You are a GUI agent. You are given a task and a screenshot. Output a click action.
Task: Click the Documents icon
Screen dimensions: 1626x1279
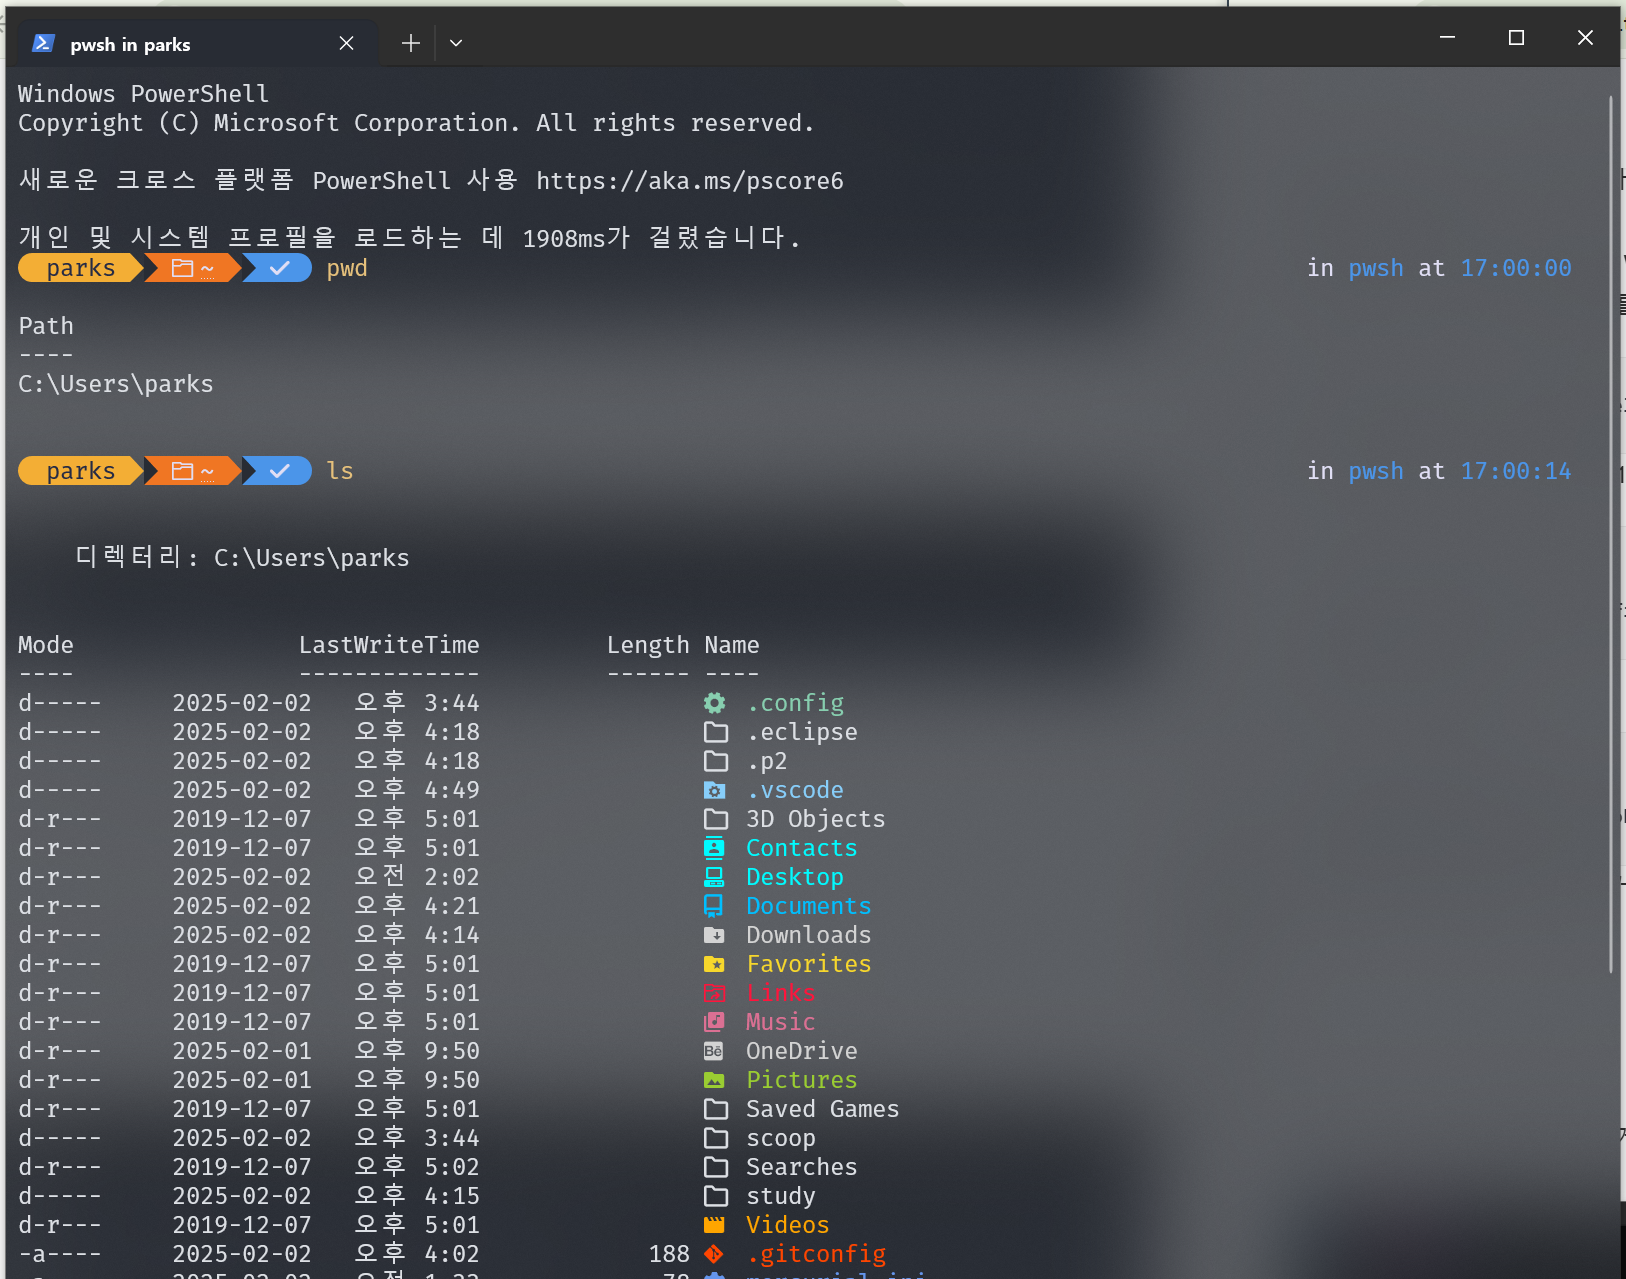click(x=713, y=906)
